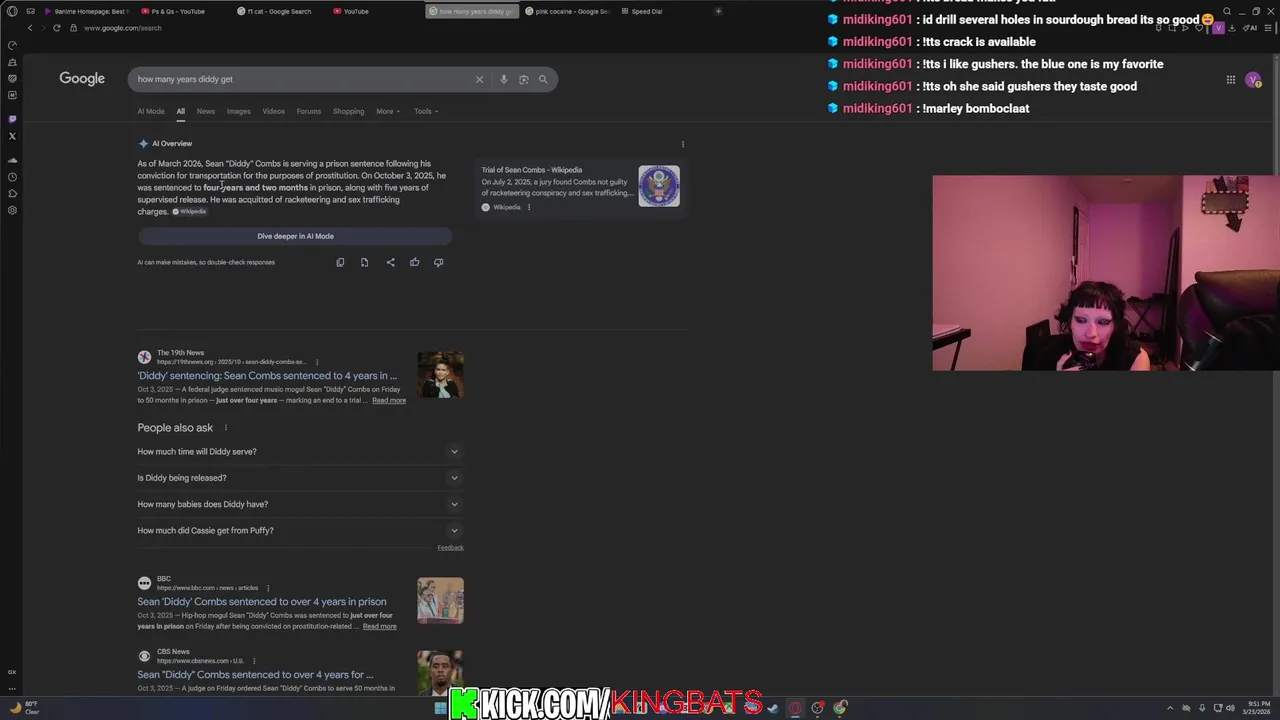Switch to the Shopping results tab
This screenshot has width=1280, height=720.
point(348,111)
